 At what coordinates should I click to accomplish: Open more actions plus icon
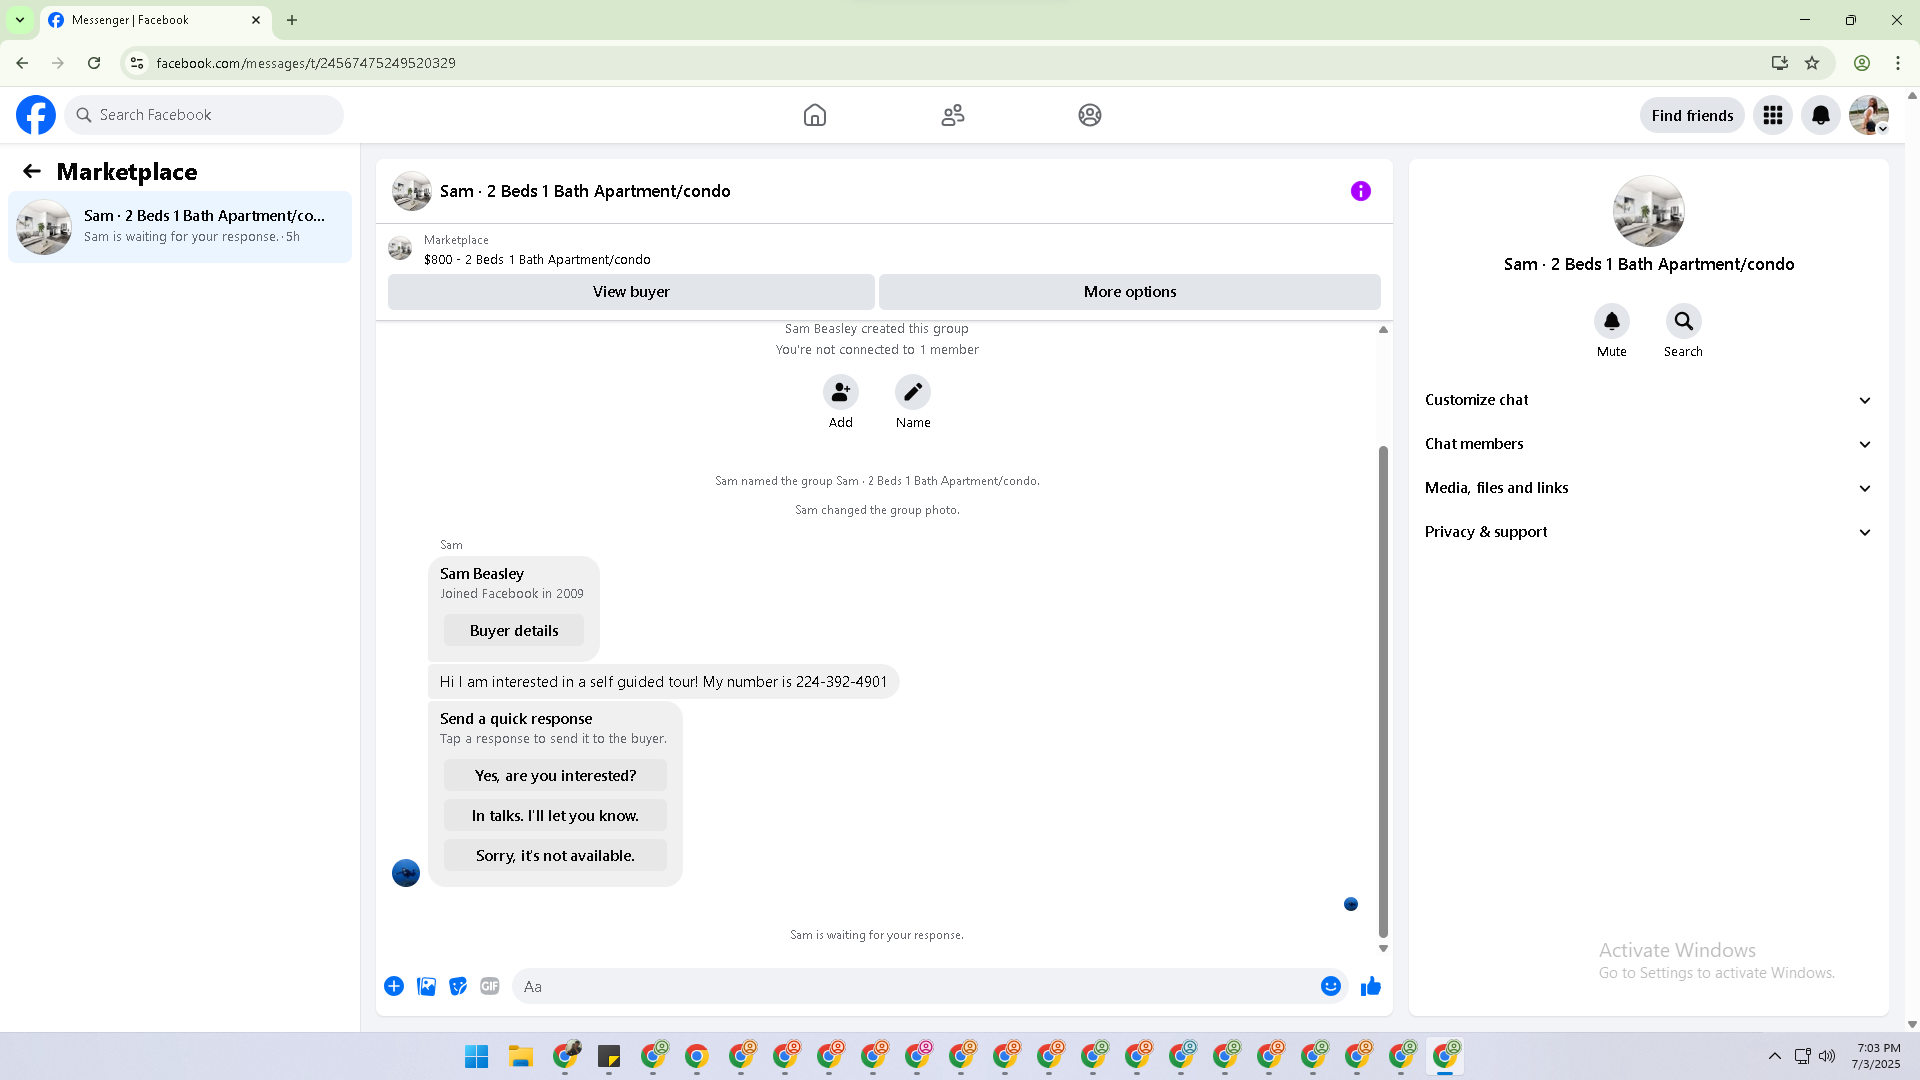394,986
